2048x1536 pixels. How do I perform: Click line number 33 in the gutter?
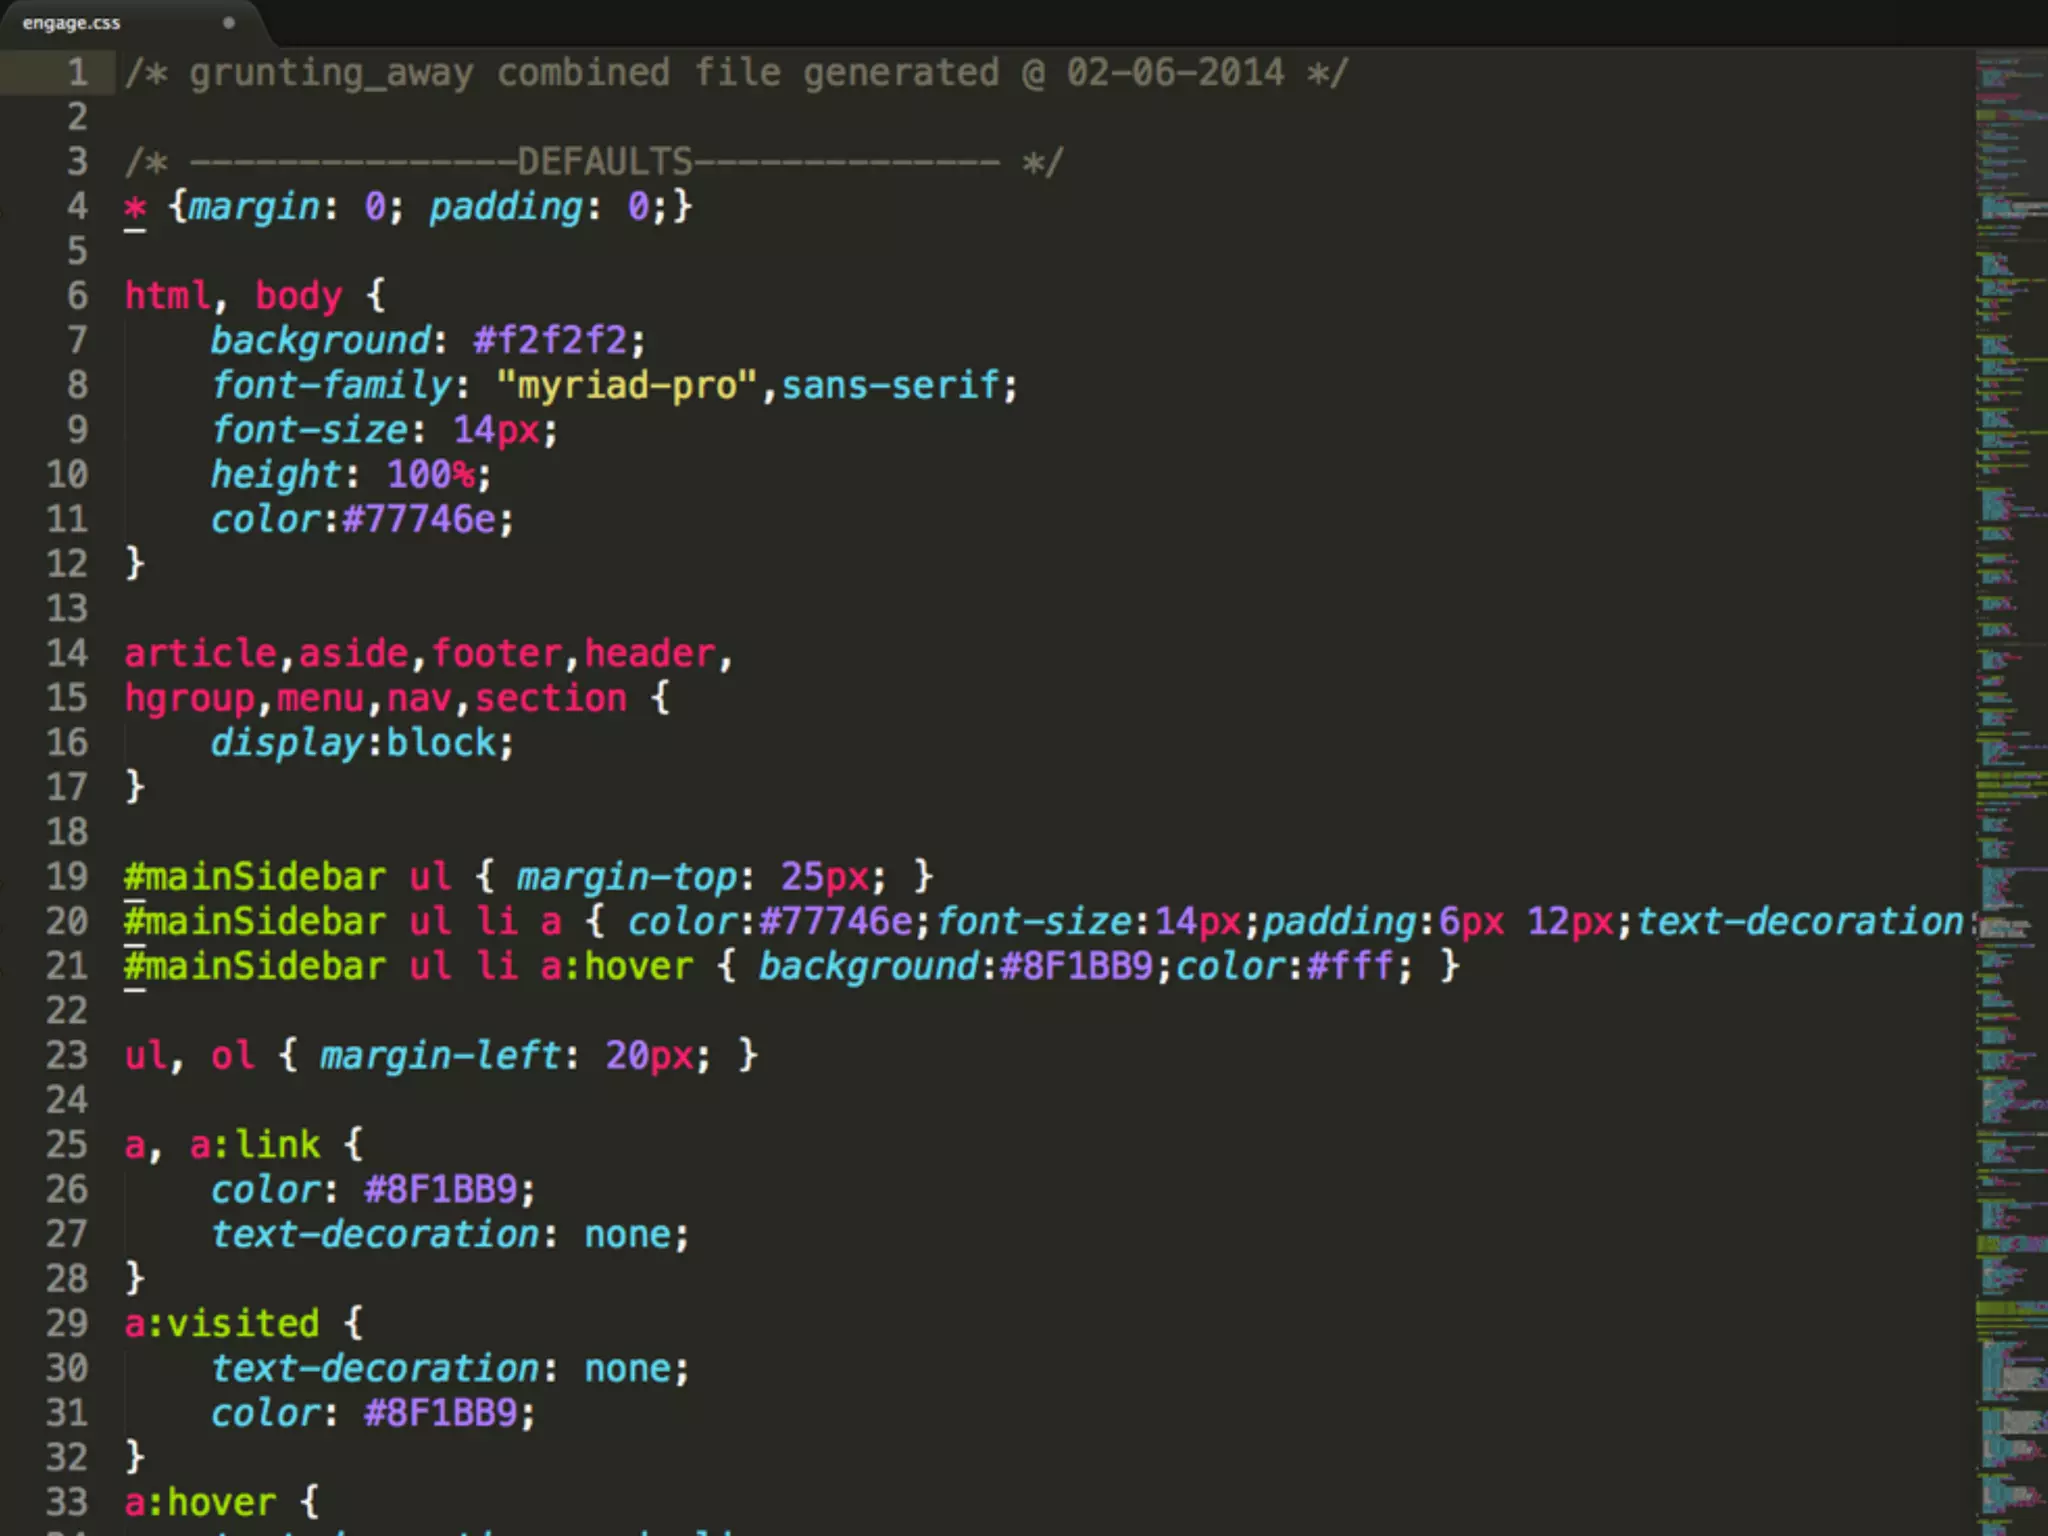tap(67, 1502)
